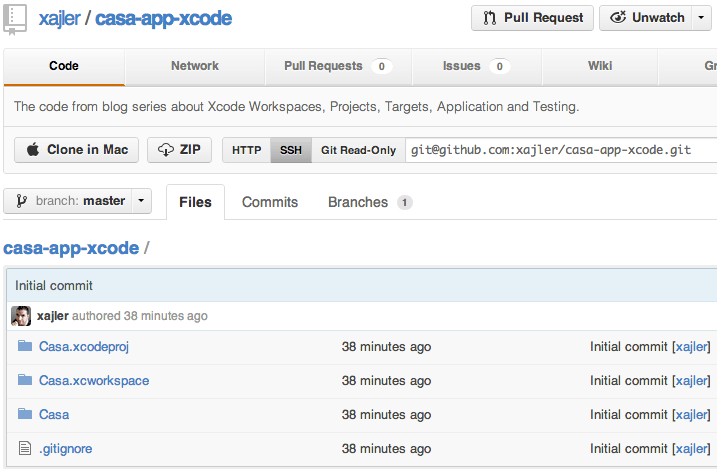Select the Code tab
This screenshot has height=469, width=717.
(x=64, y=66)
